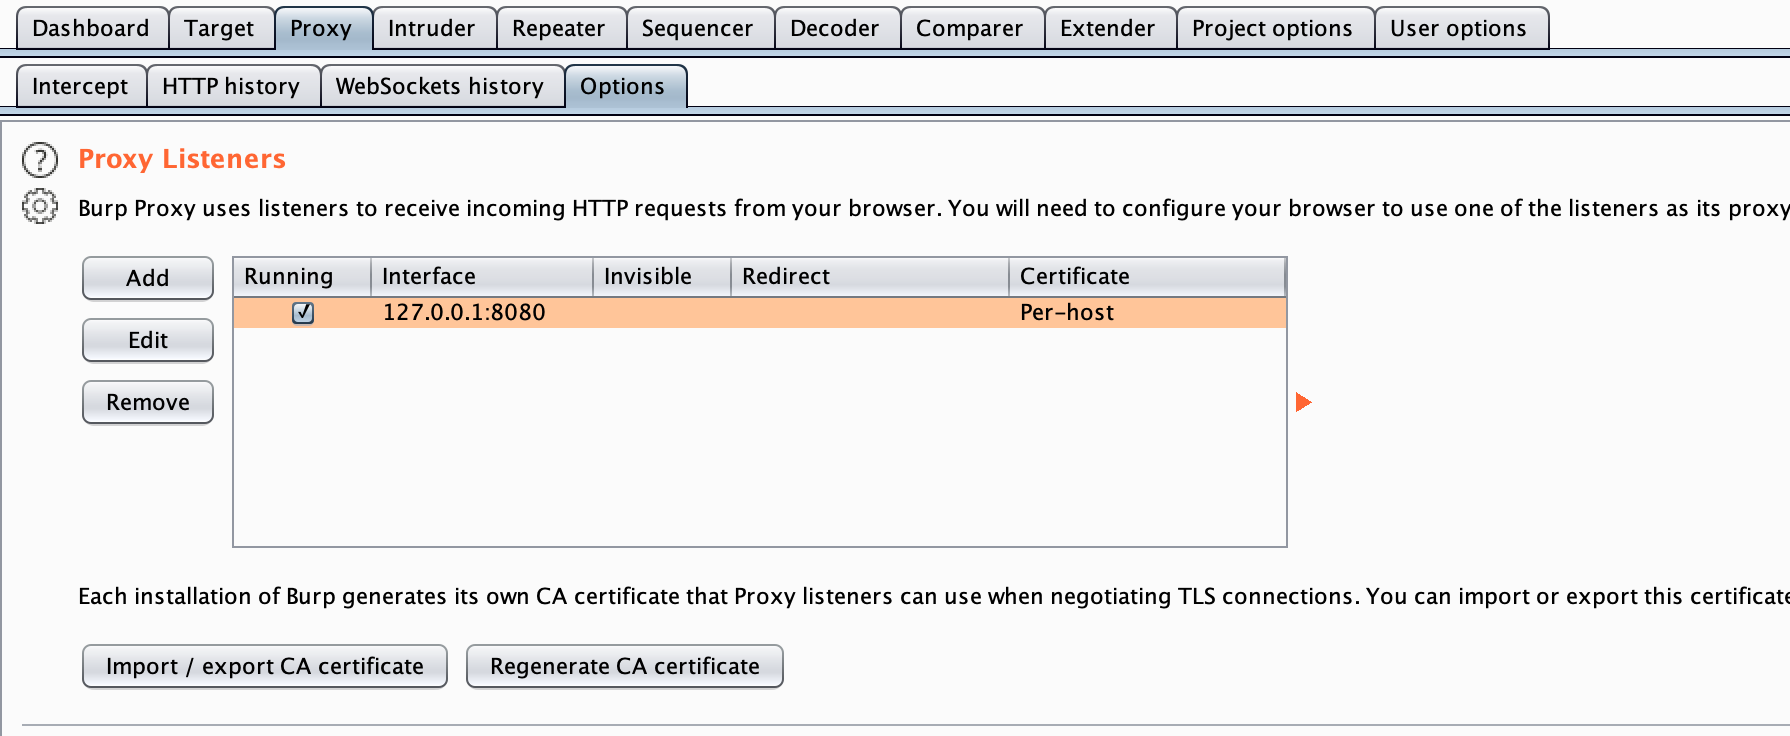Open the HTTP history sub-tab
The image size is (1790, 736).
point(231,86)
